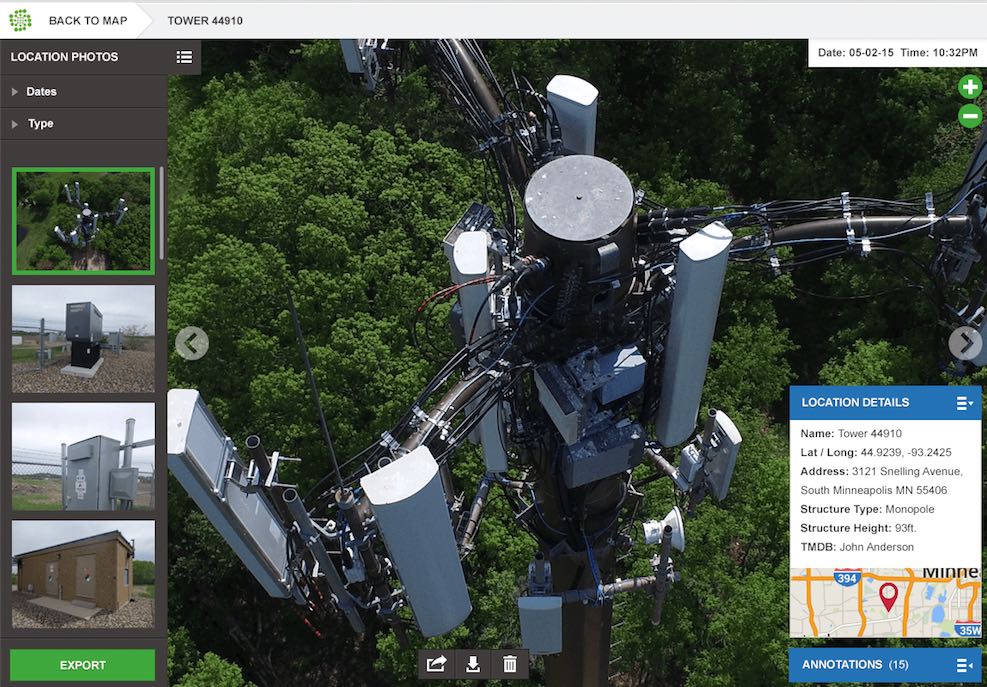The height and width of the screenshot is (687, 987).
Task: Advance to the next photo arrow
Action: 965,343
